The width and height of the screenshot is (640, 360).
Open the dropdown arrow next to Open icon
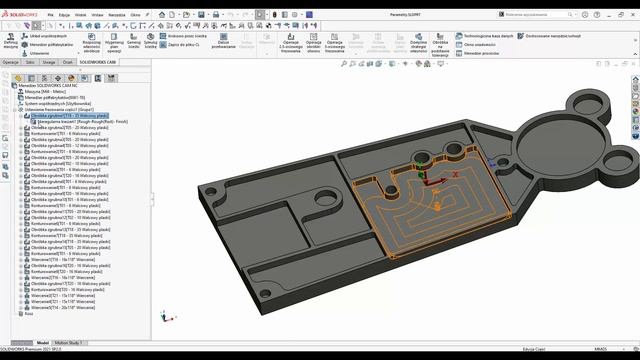coord(193,15)
